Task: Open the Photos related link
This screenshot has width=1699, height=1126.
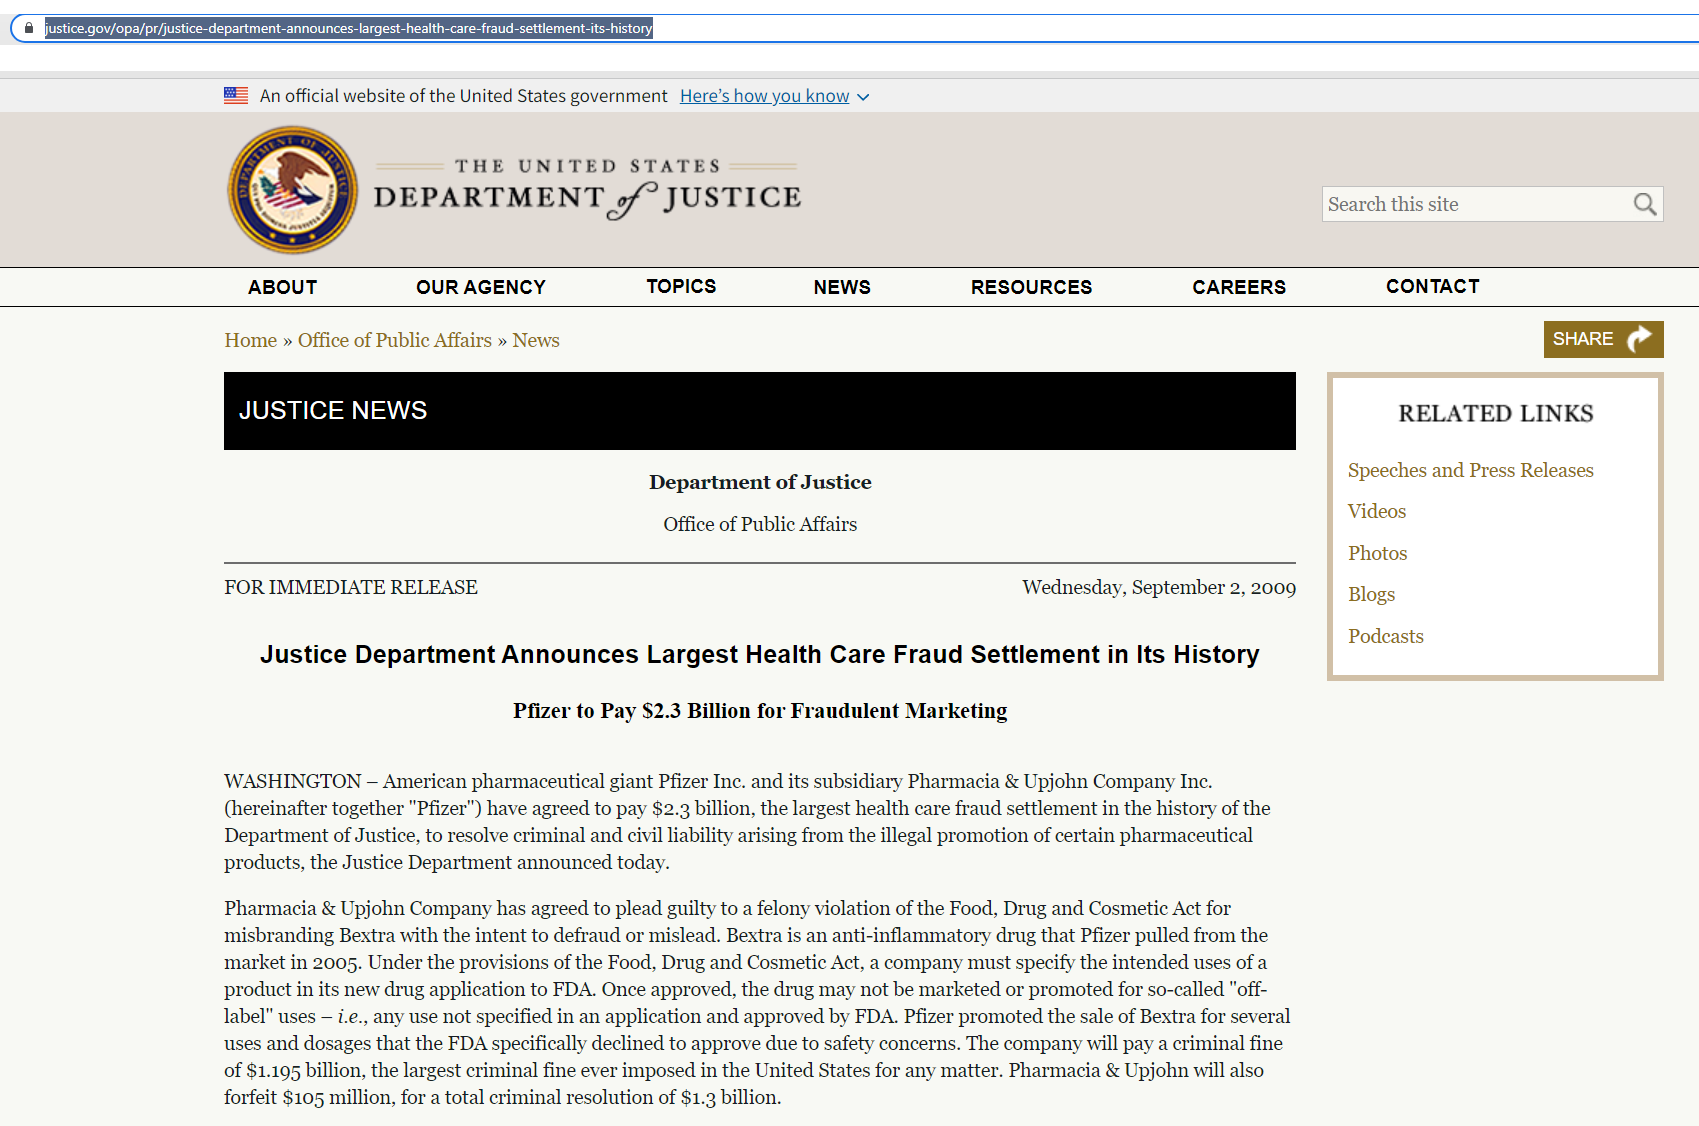Action: click(1377, 553)
